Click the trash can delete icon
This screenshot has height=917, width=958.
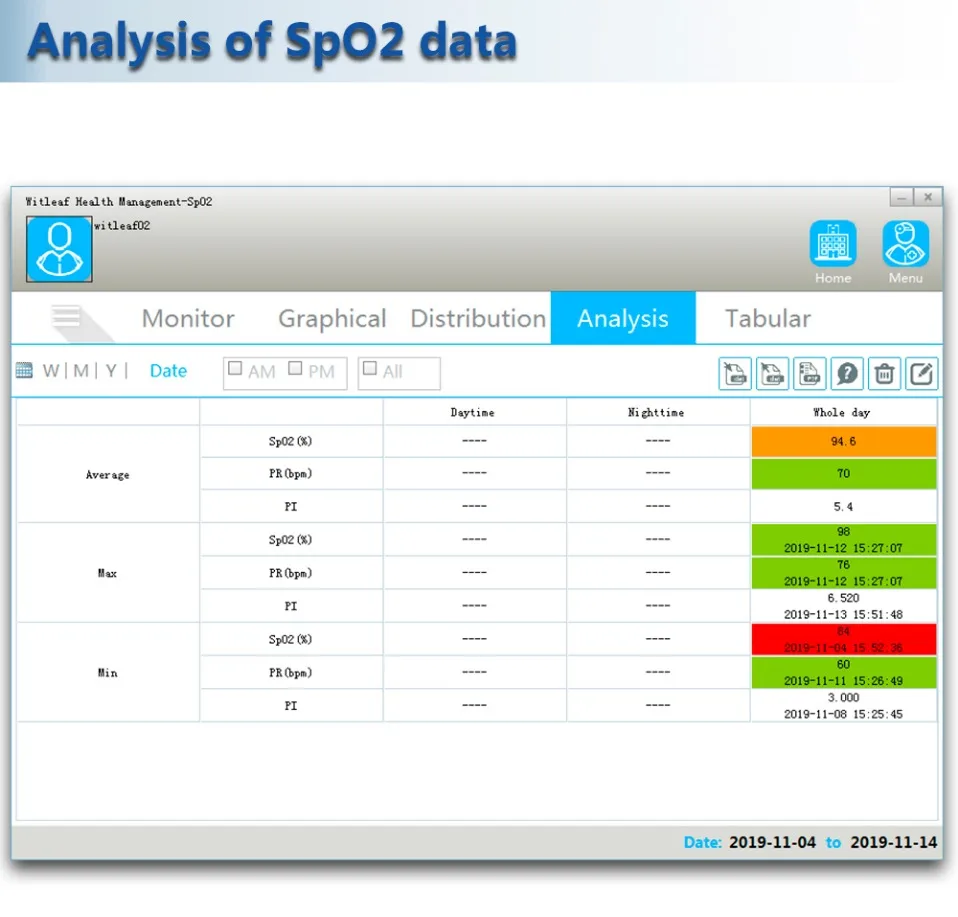[884, 373]
